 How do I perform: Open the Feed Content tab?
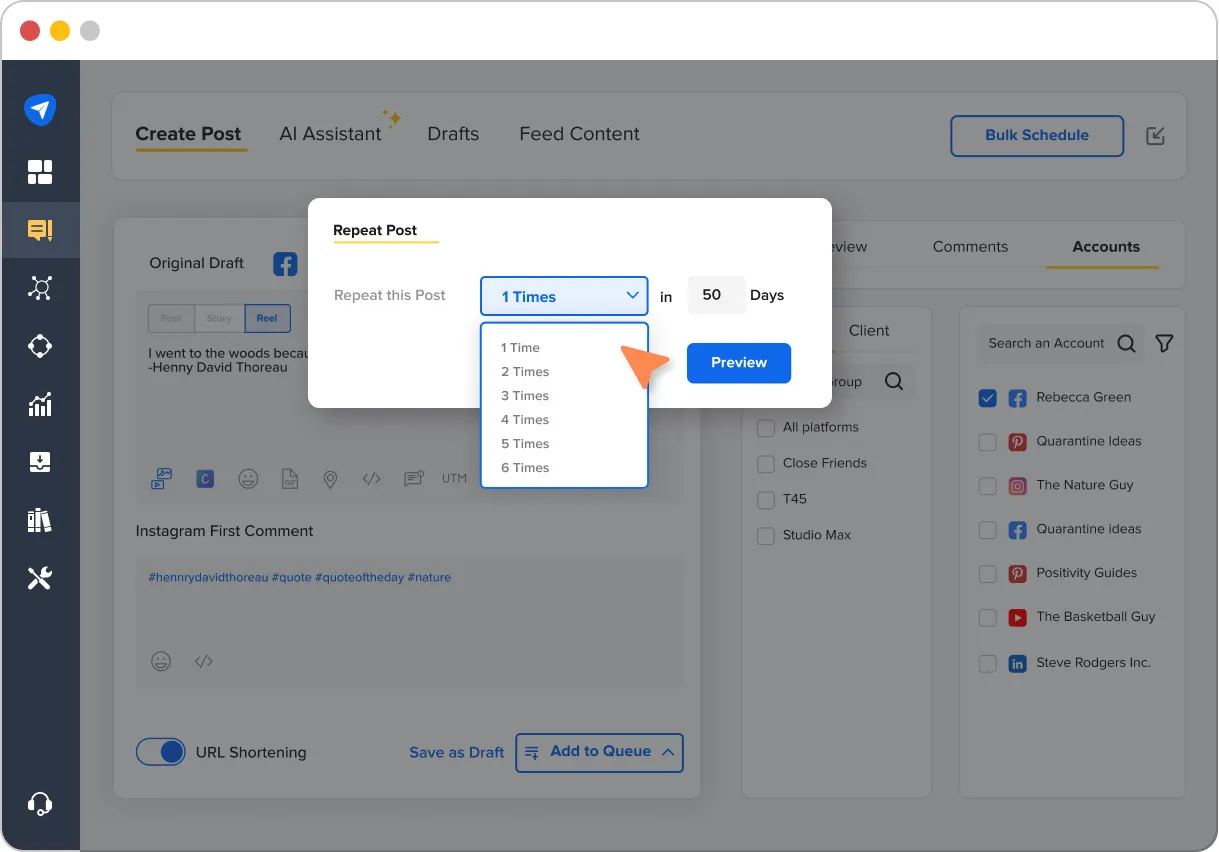tap(578, 133)
